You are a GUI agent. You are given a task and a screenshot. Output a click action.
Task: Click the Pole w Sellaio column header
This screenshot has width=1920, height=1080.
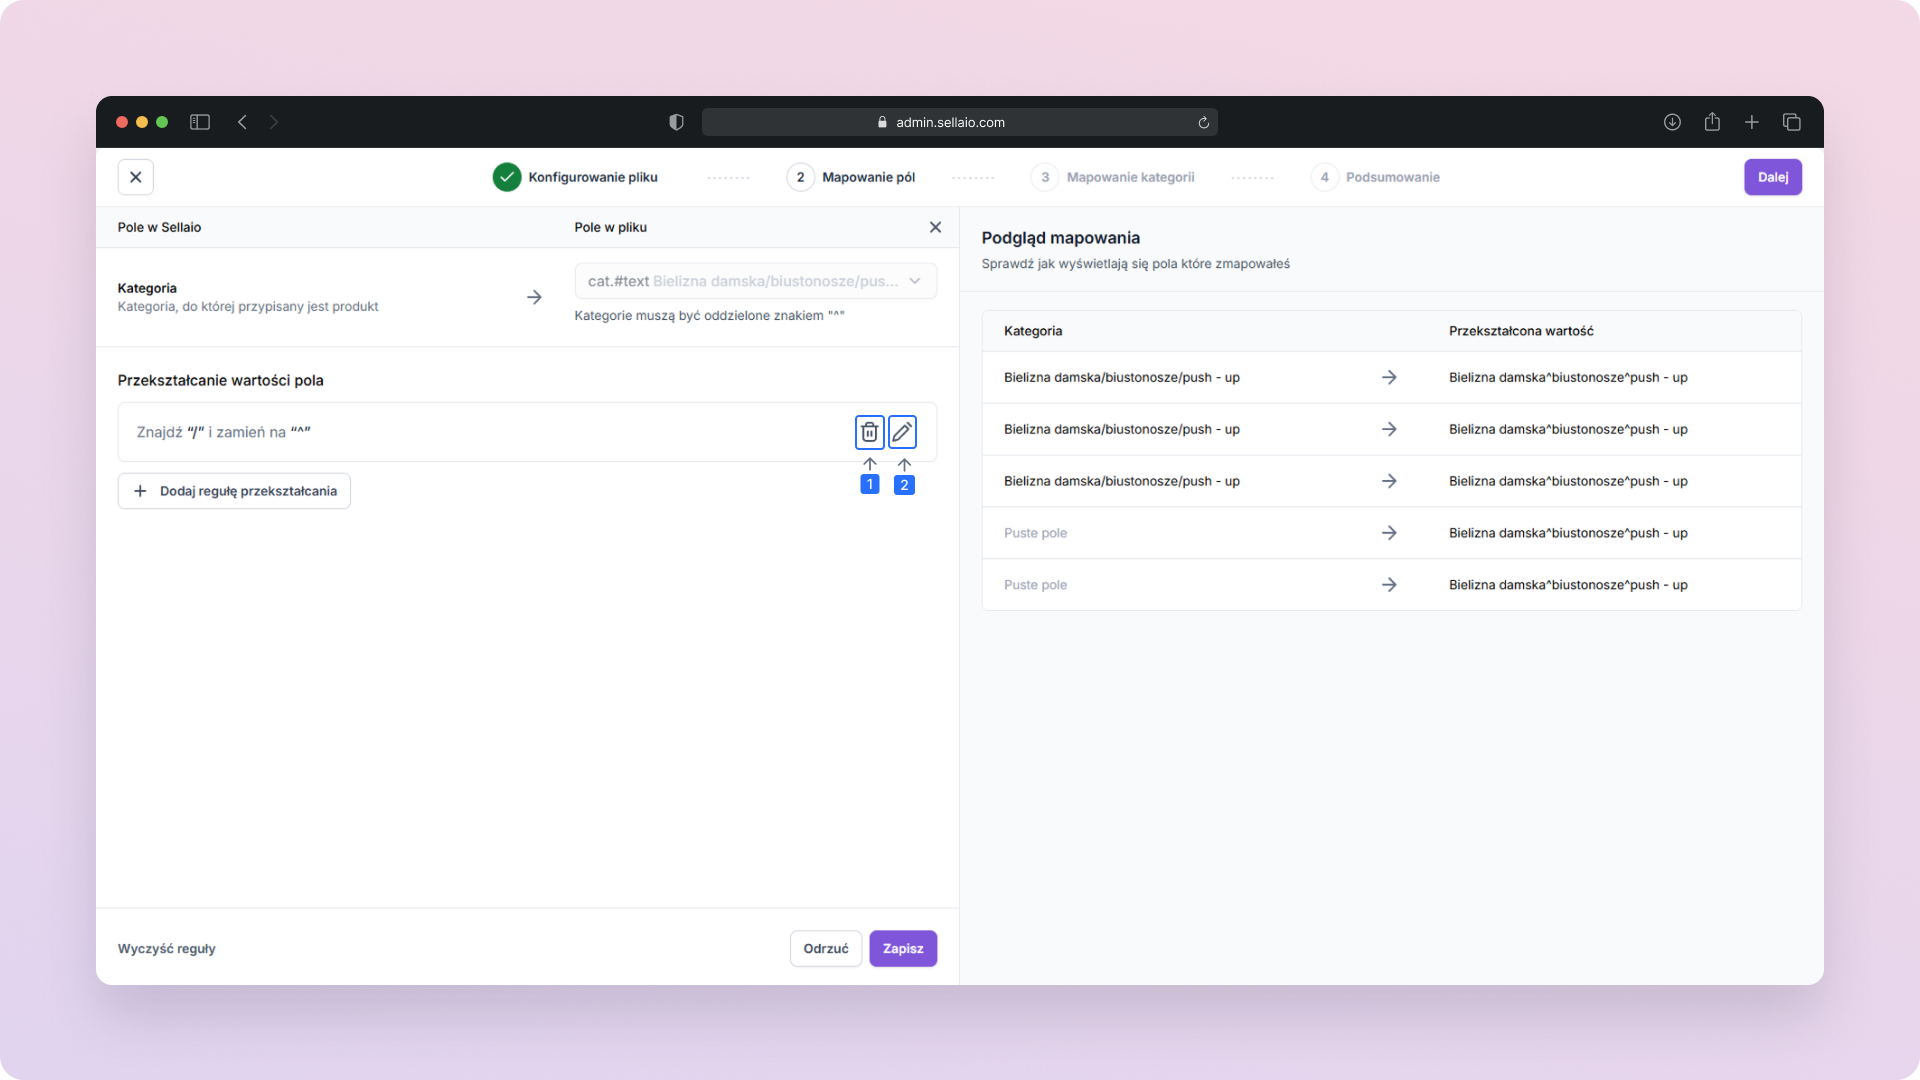pos(159,227)
